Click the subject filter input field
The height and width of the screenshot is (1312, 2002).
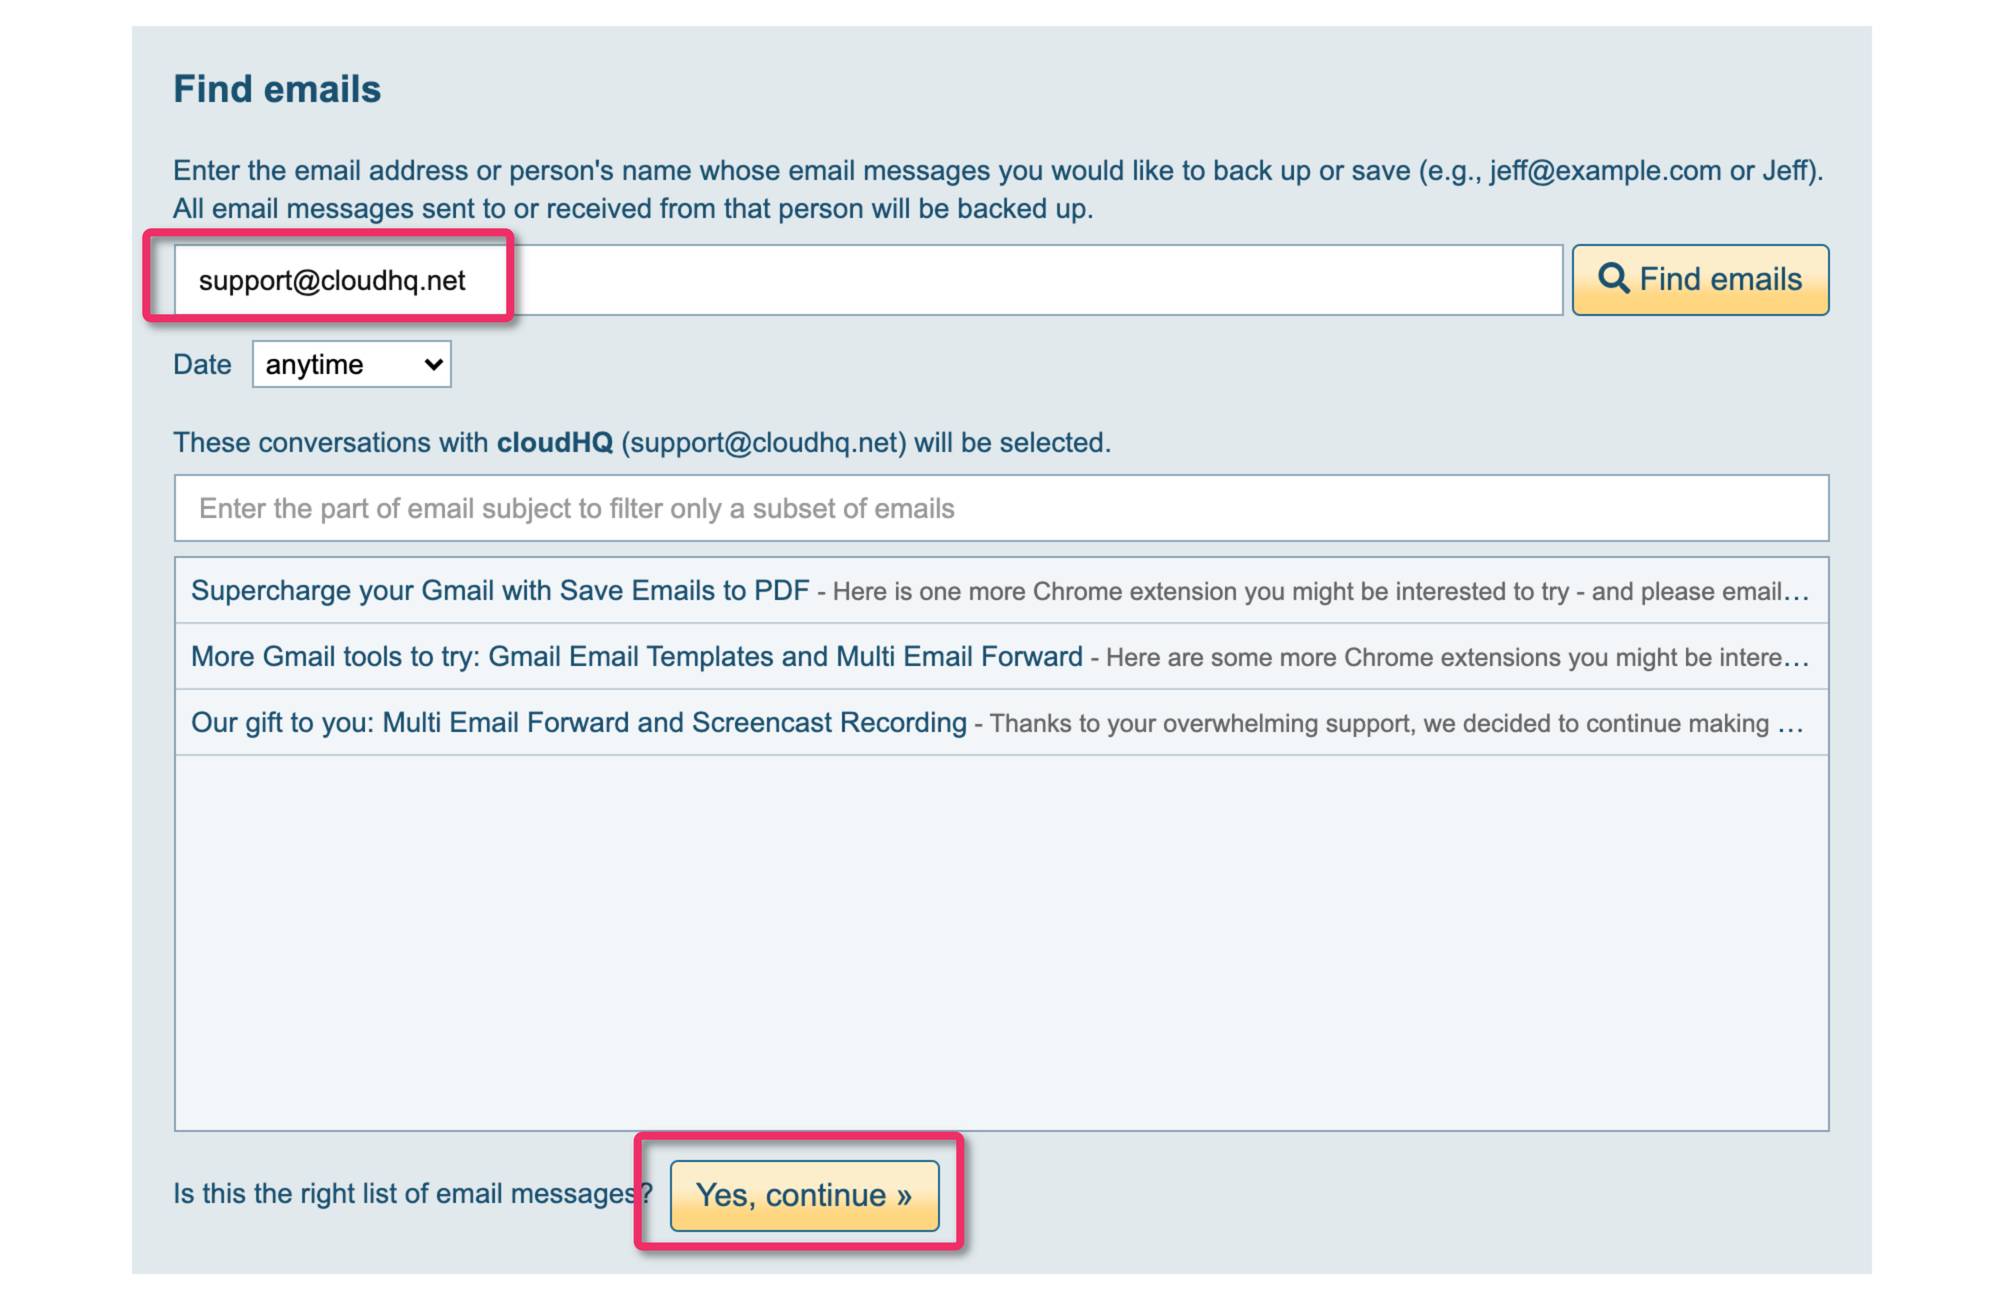tap(1001, 508)
